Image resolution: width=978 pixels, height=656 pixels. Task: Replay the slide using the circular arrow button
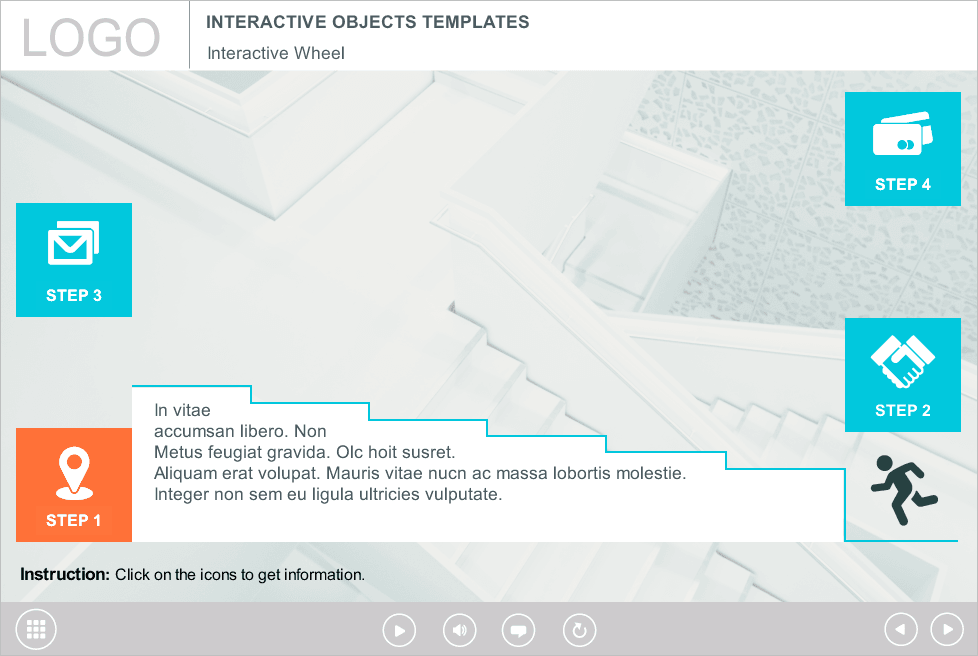tap(579, 630)
